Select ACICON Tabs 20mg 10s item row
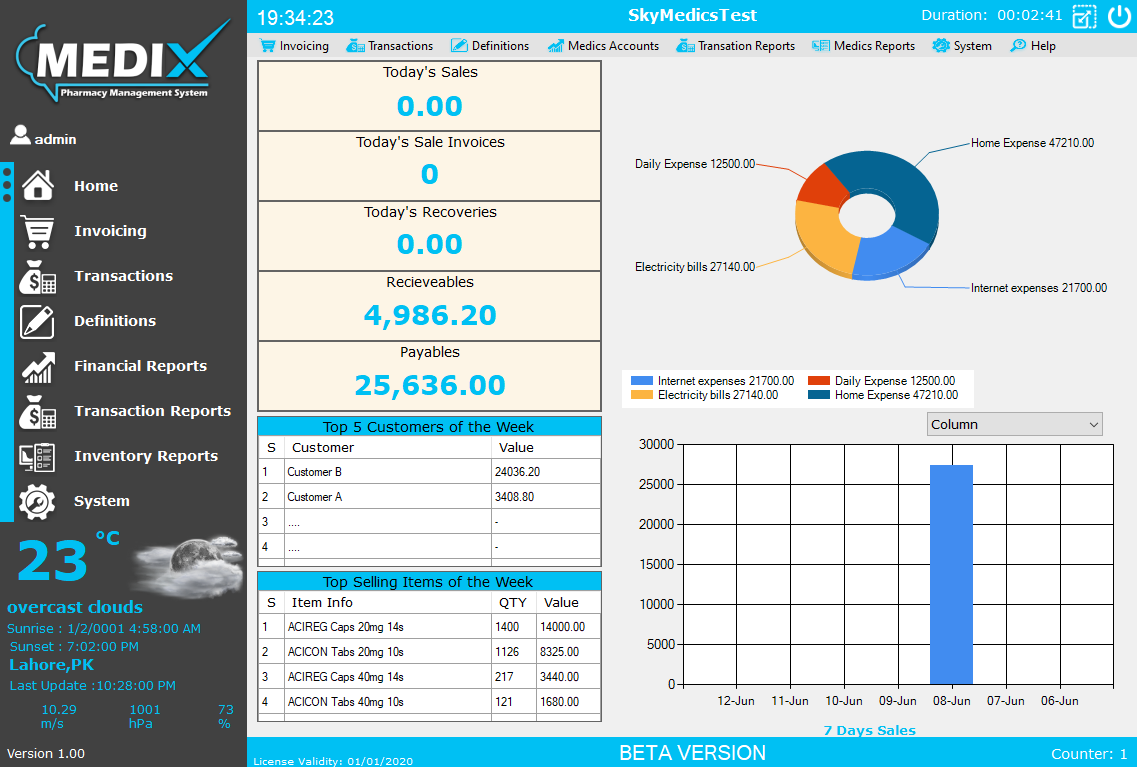Screen dimensions: 1137x767 pos(429,652)
